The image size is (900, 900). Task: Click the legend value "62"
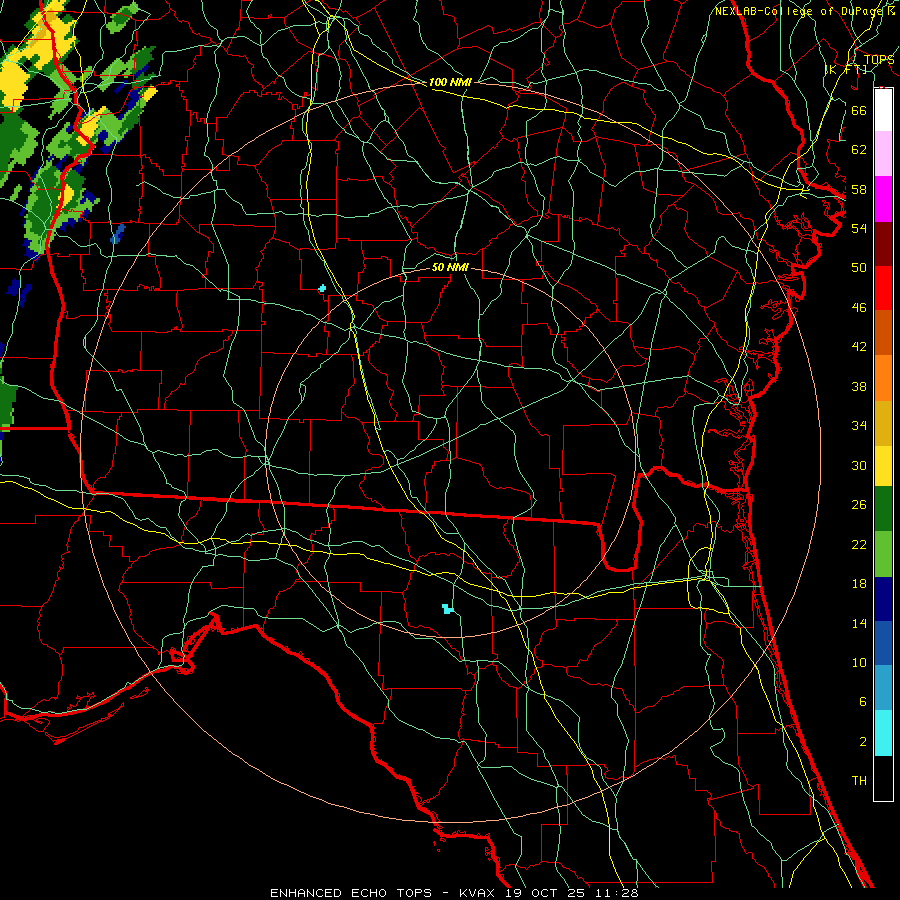tap(859, 150)
